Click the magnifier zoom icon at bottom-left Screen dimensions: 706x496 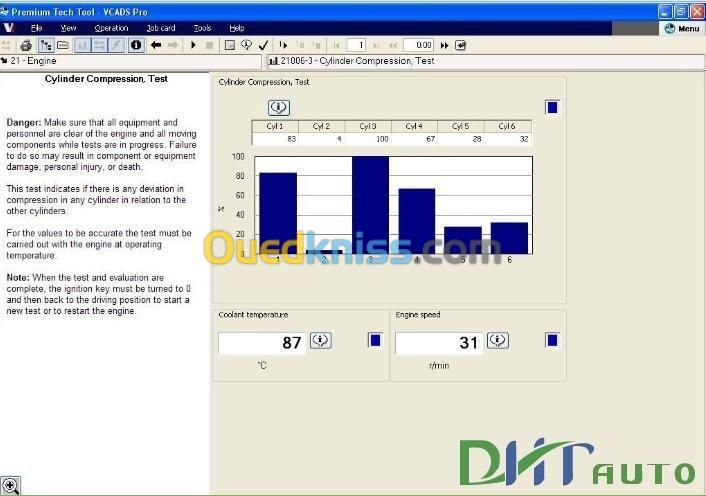pyautogui.click(x=11, y=486)
